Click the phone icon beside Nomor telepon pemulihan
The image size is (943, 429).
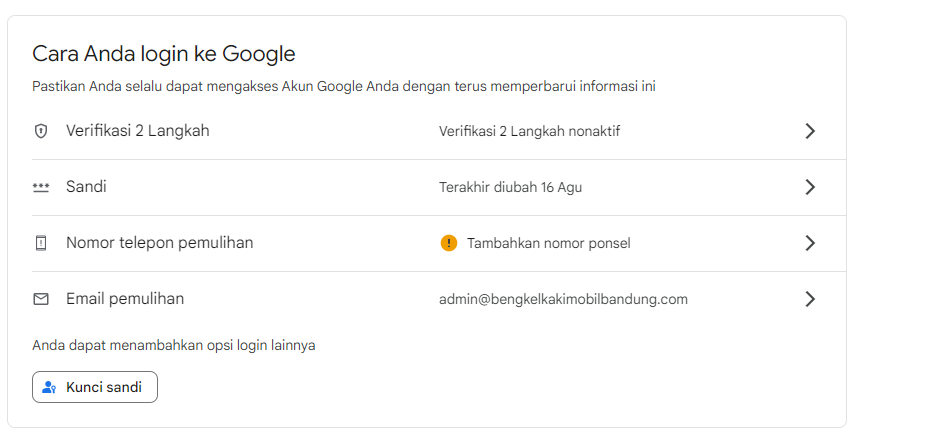pyautogui.click(x=40, y=243)
